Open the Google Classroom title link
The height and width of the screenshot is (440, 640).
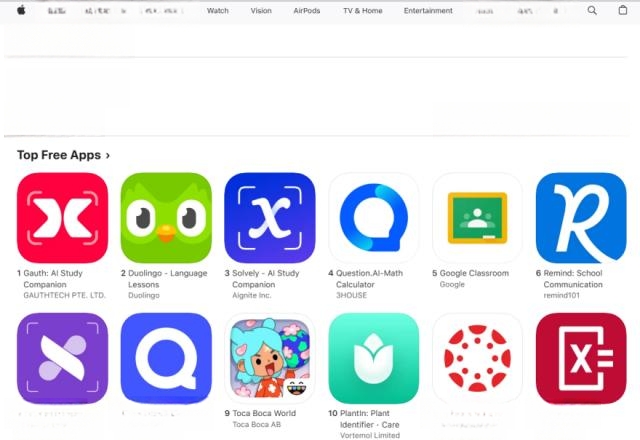(474, 273)
